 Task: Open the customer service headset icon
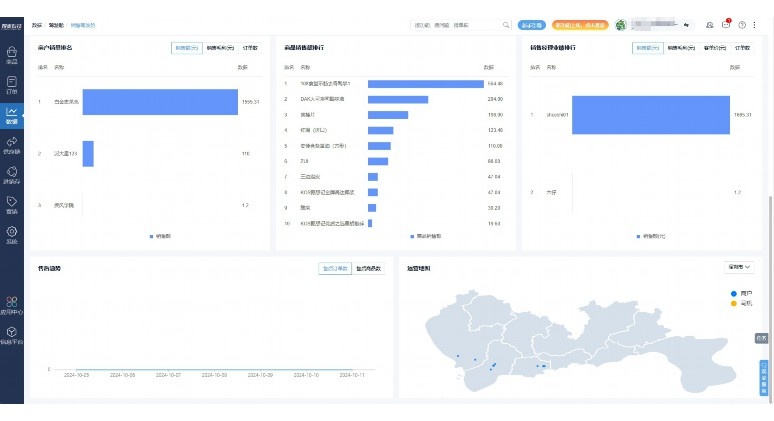[710, 25]
